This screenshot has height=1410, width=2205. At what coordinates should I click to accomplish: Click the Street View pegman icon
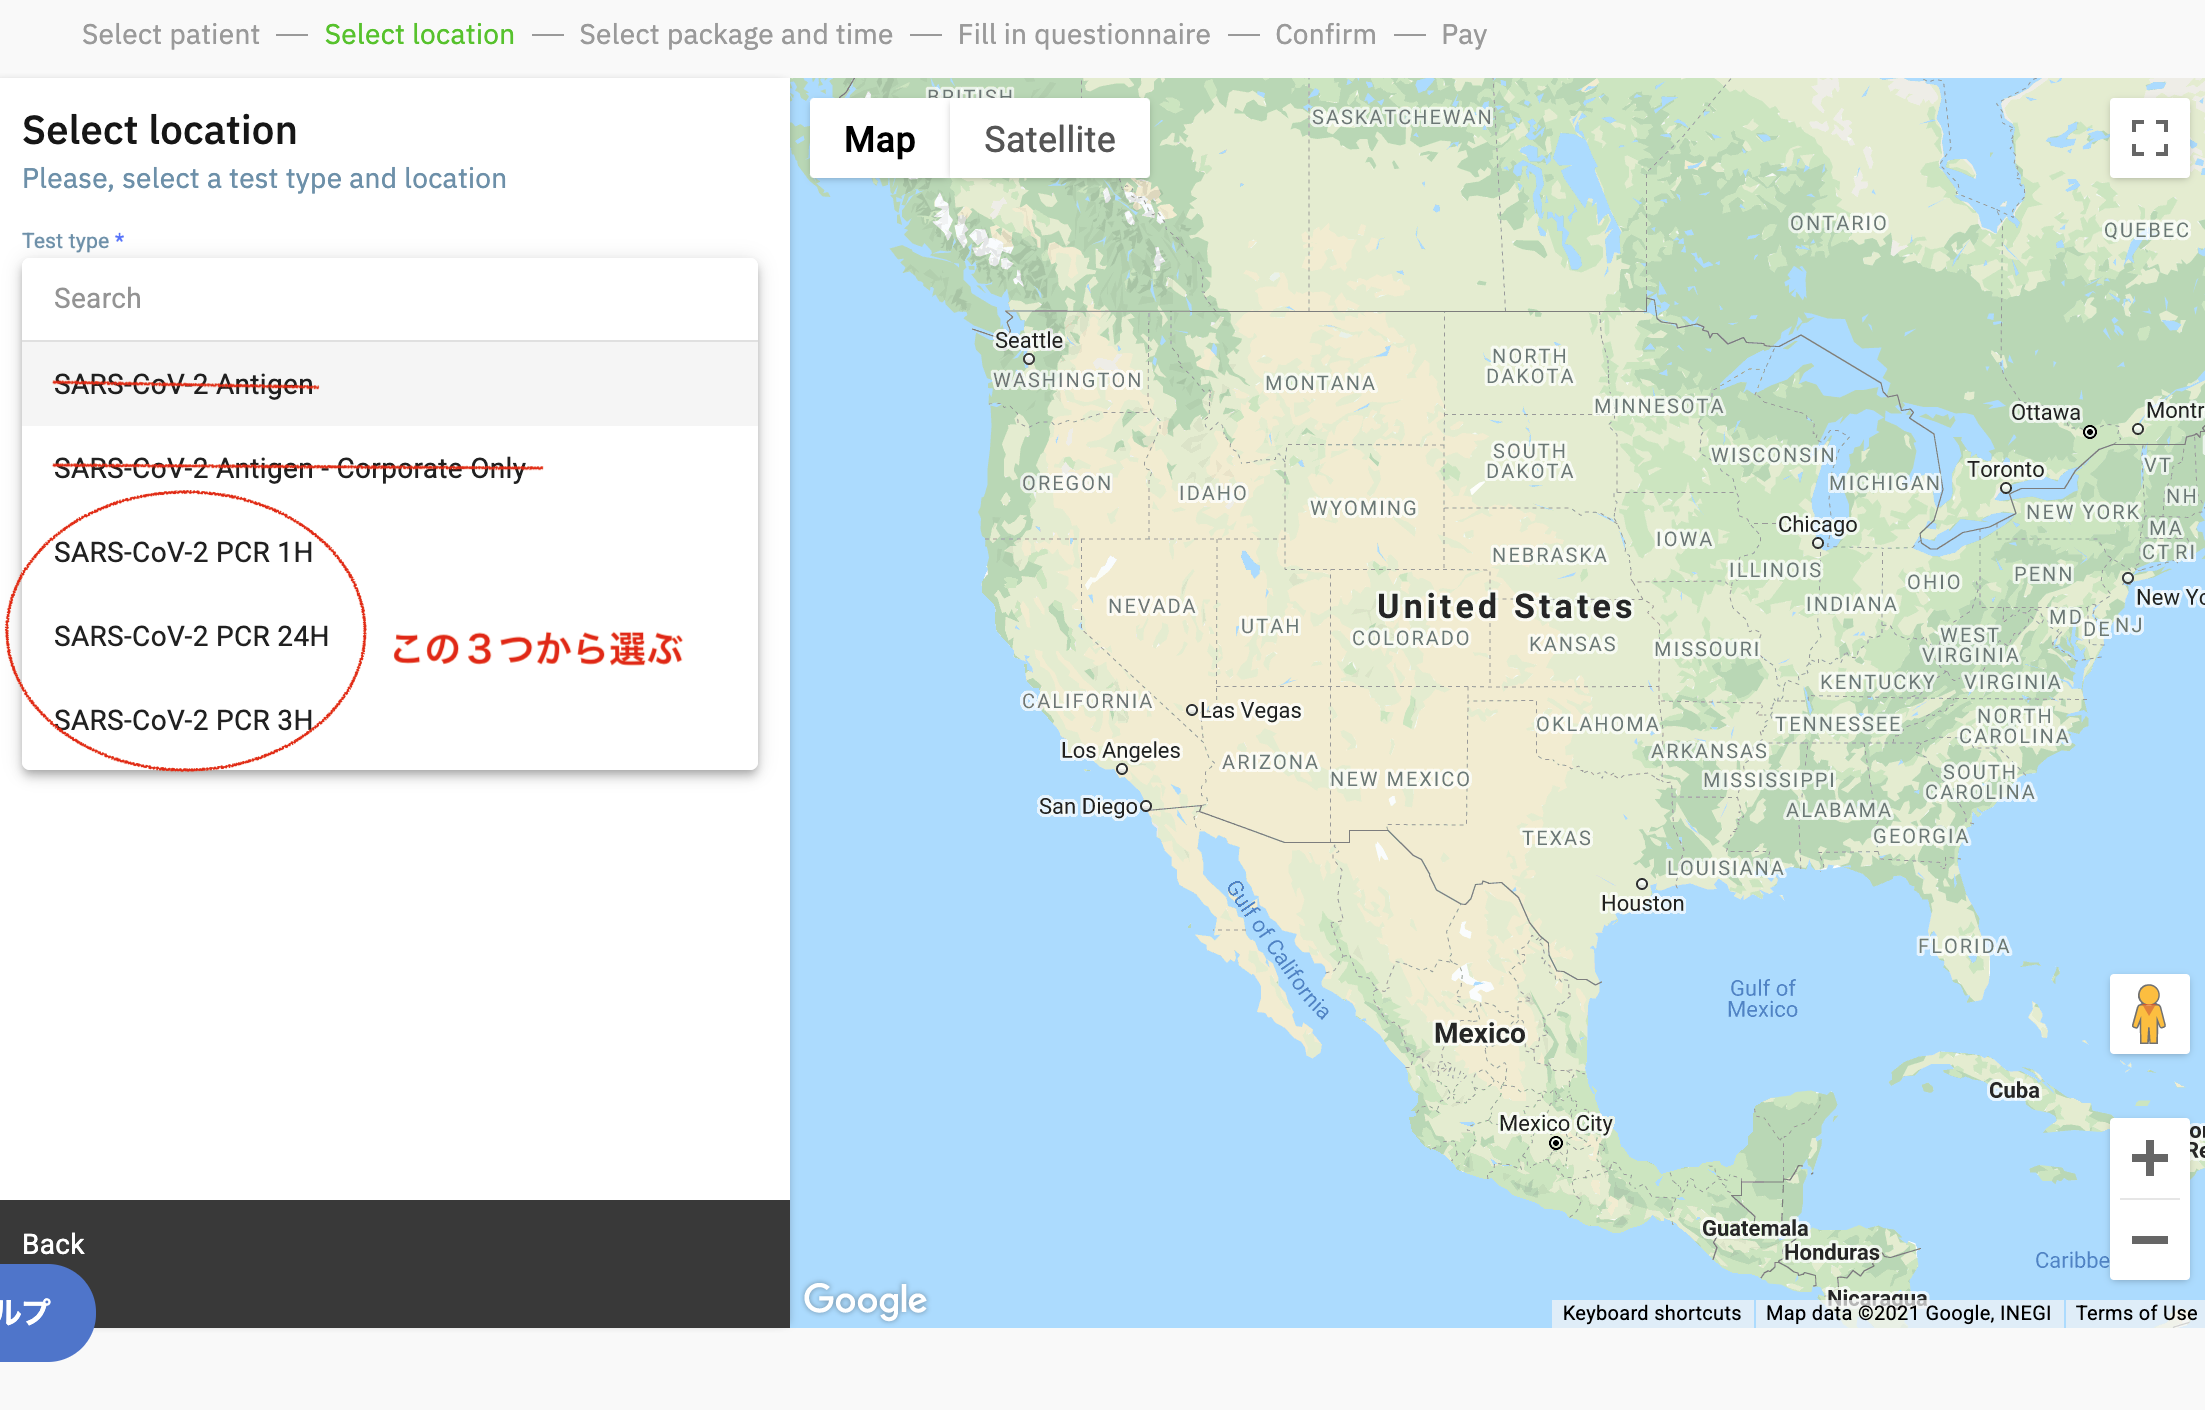(x=2148, y=1014)
